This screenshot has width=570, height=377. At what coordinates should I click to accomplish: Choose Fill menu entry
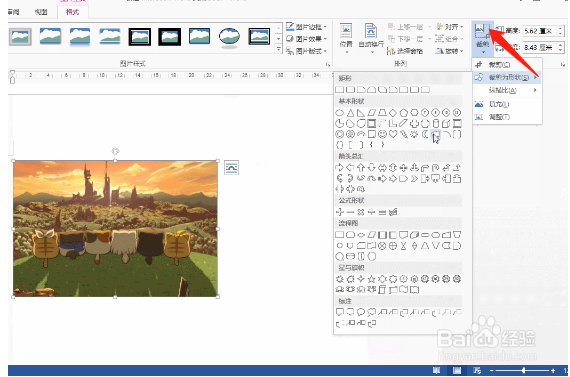click(x=507, y=104)
